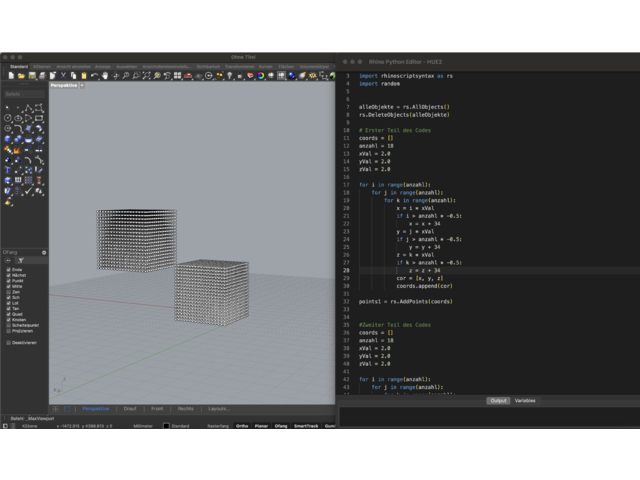
Task: Click the blue render sphere icon
Action: tap(292, 76)
